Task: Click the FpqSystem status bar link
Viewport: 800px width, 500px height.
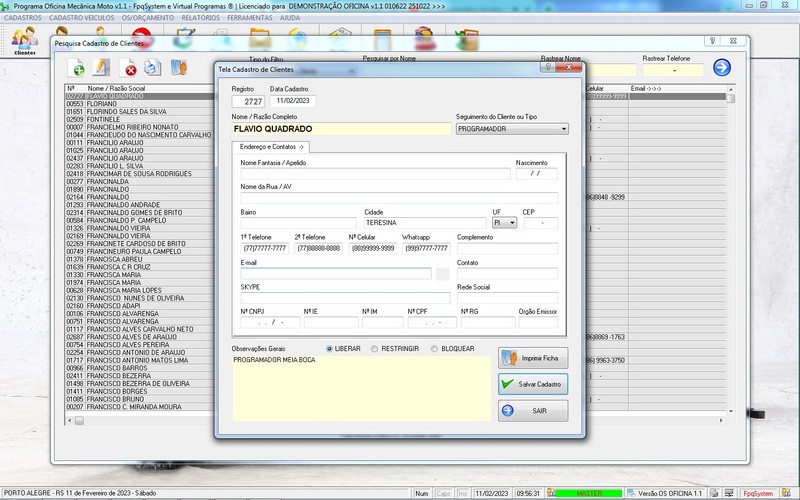Action: click(x=758, y=493)
